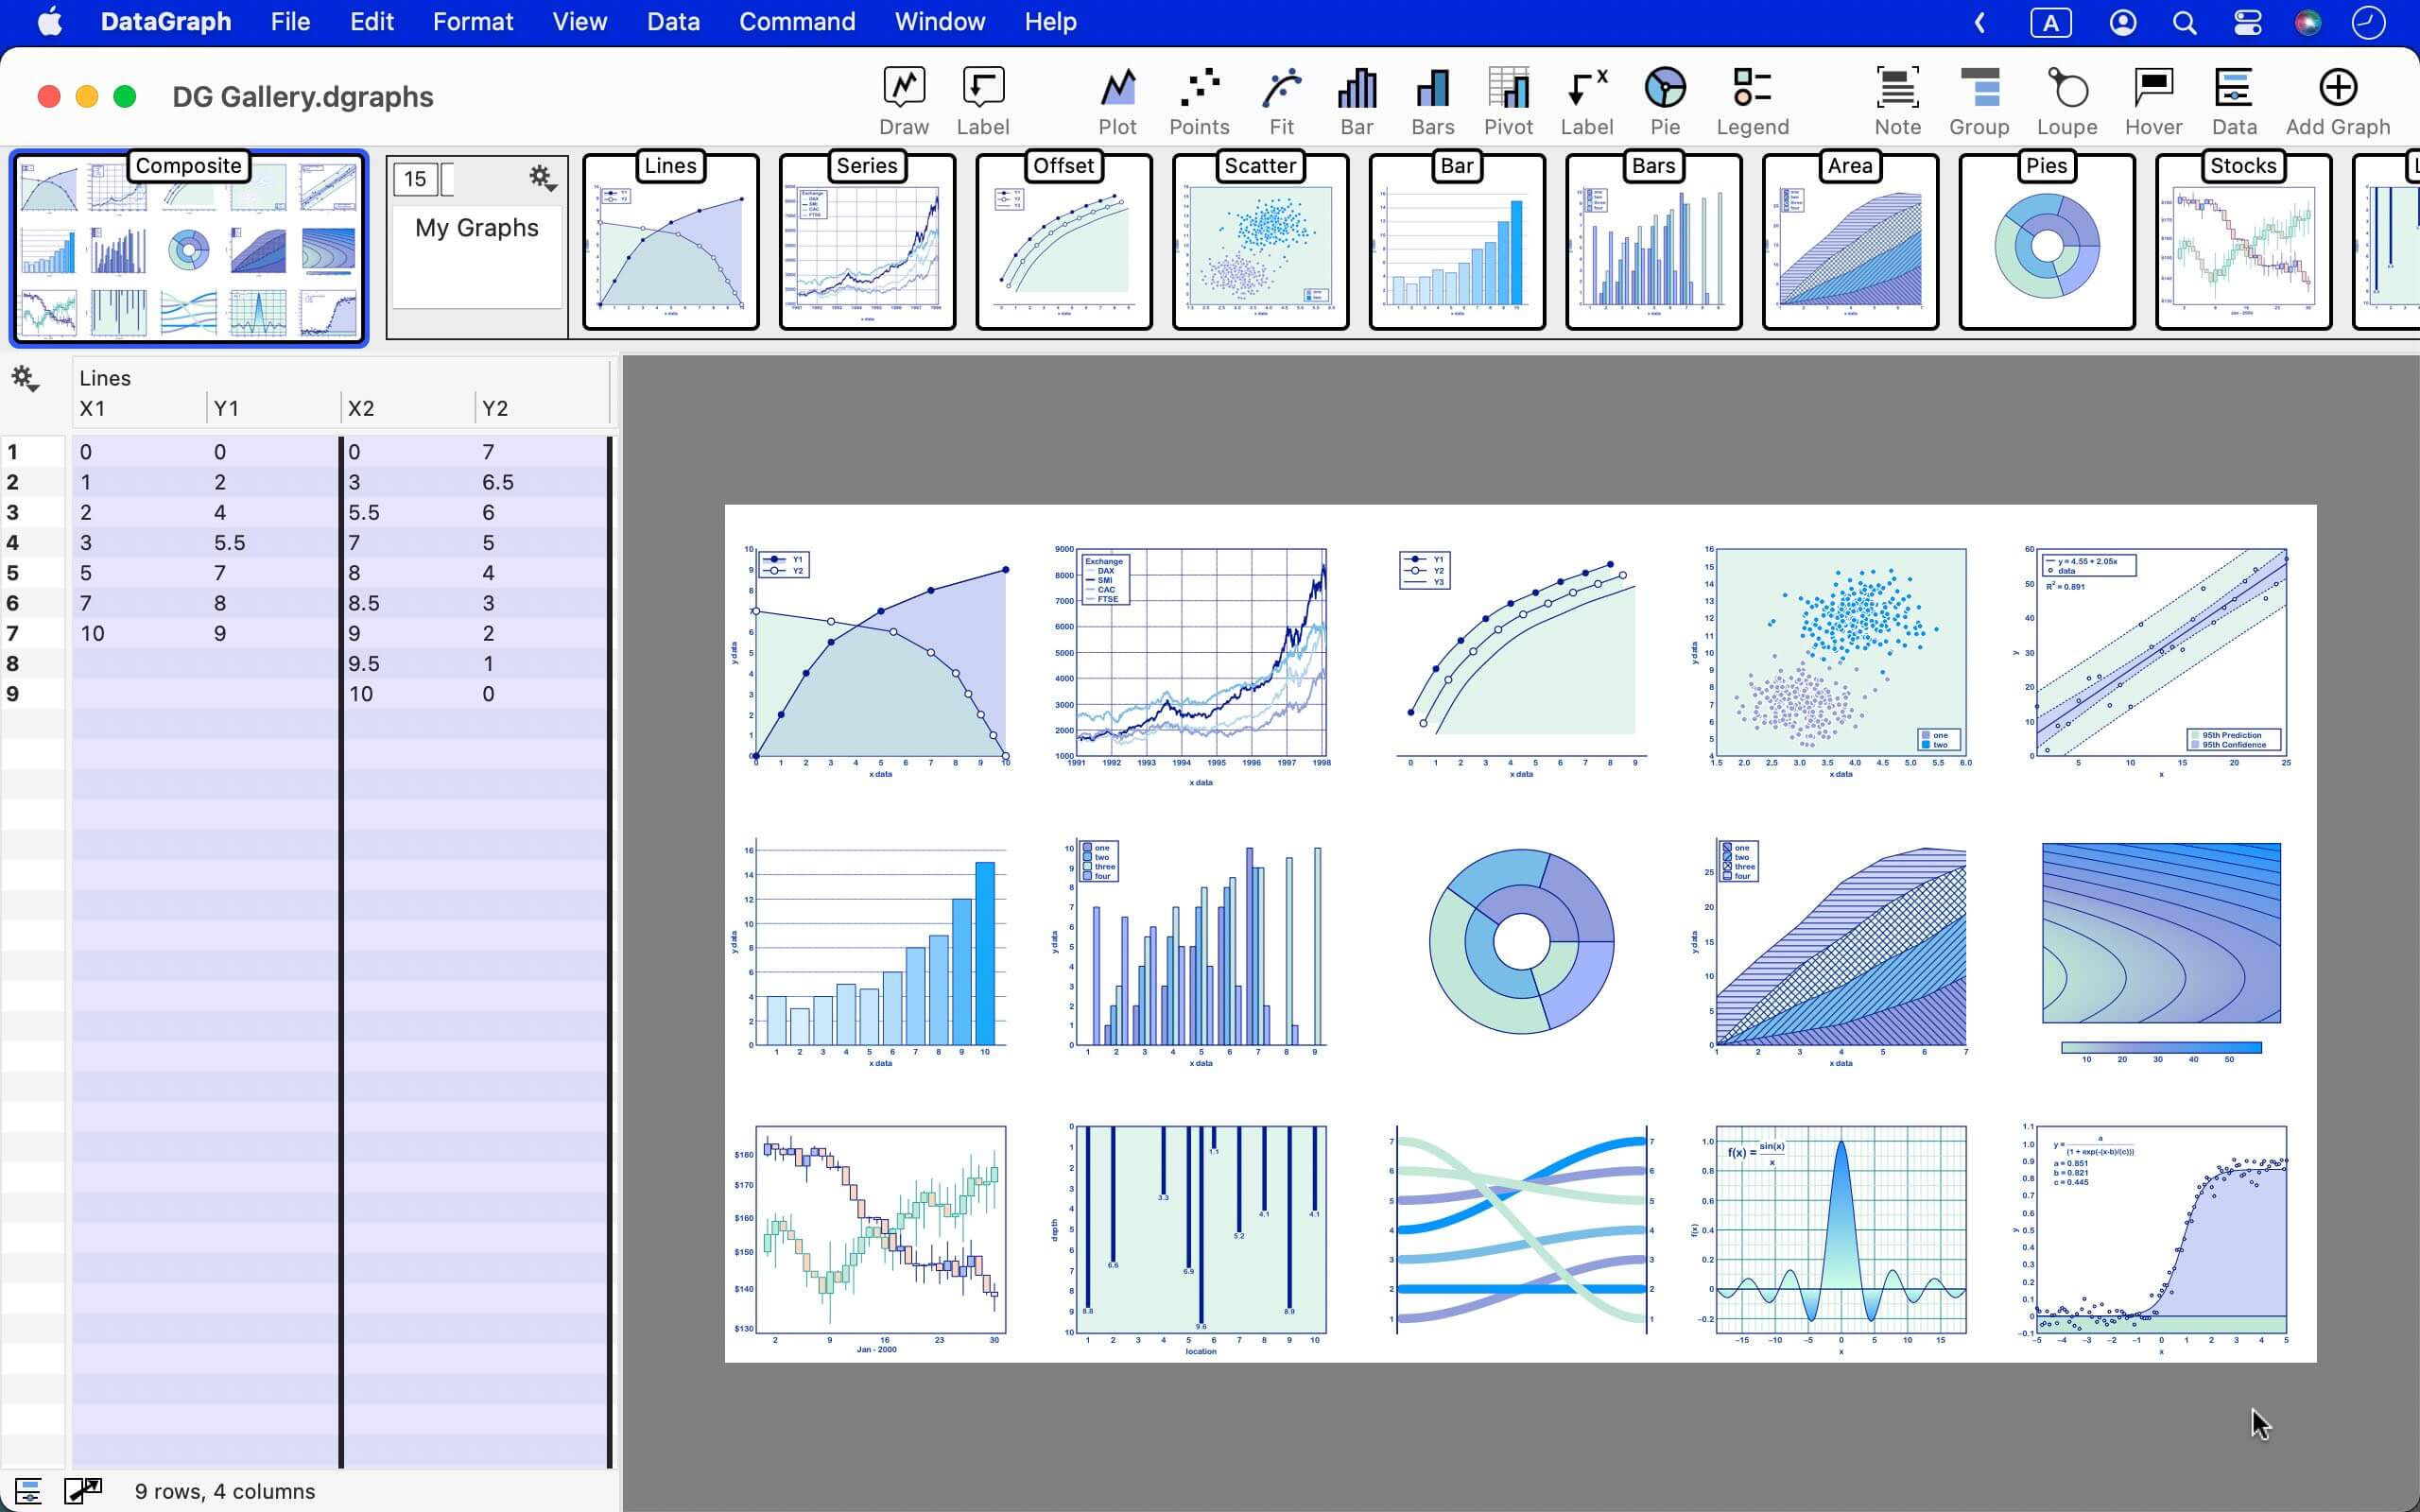Select the Composite graph thumbnail

(x=189, y=248)
